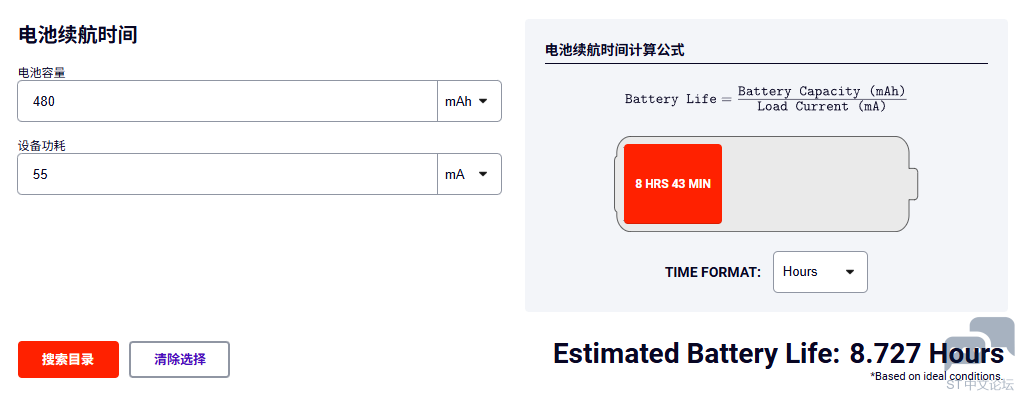This screenshot has width=1023, height=400.
Task: Click the Battery Life formula equation
Action: [765, 98]
